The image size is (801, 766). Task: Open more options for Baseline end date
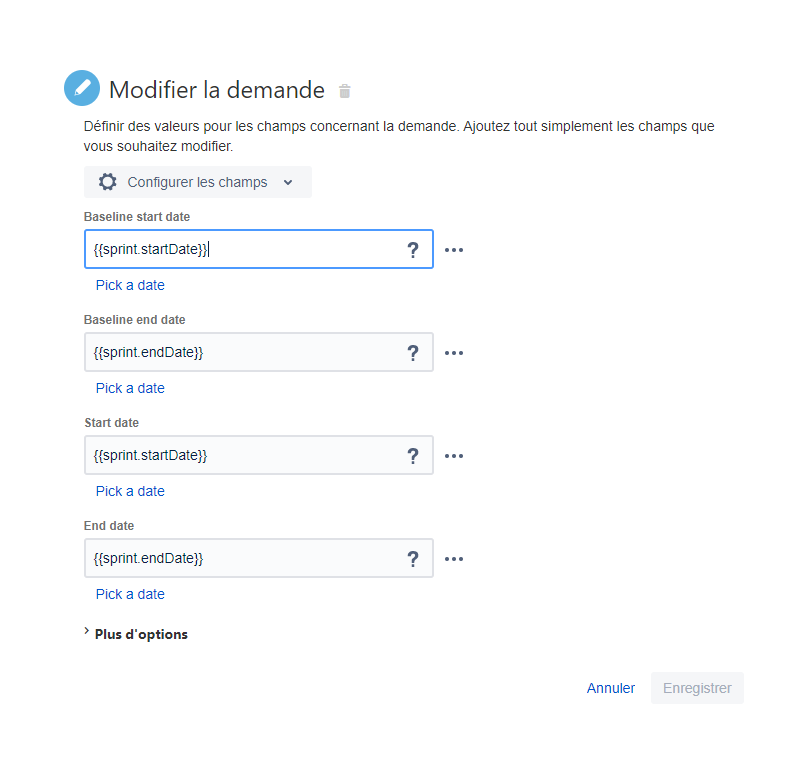(x=454, y=353)
